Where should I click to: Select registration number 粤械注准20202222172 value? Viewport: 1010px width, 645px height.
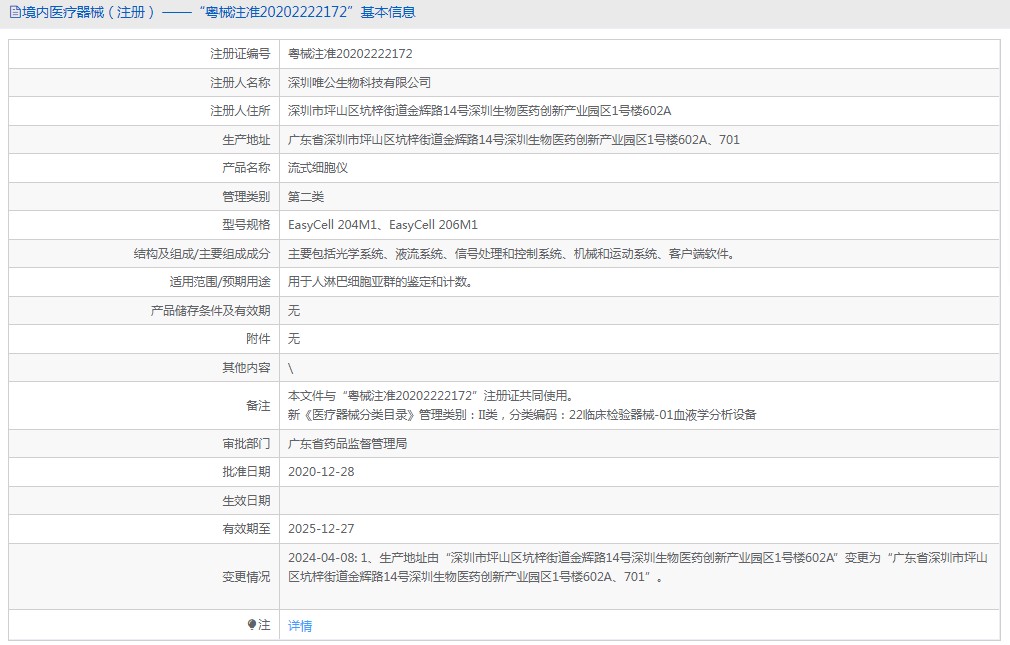click(x=350, y=53)
